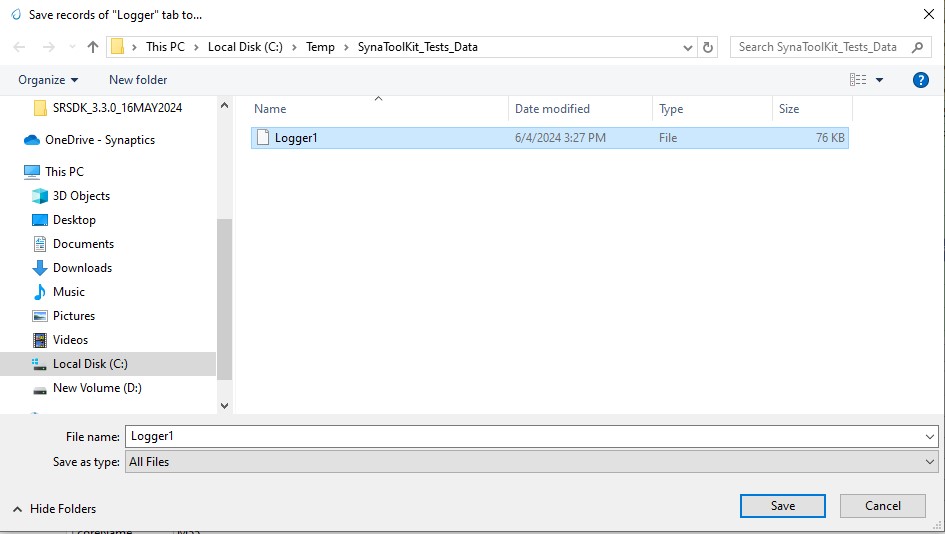The height and width of the screenshot is (534, 945).
Task: Open OneDrive - Synaptics in sidebar
Action: tap(99, 140)
